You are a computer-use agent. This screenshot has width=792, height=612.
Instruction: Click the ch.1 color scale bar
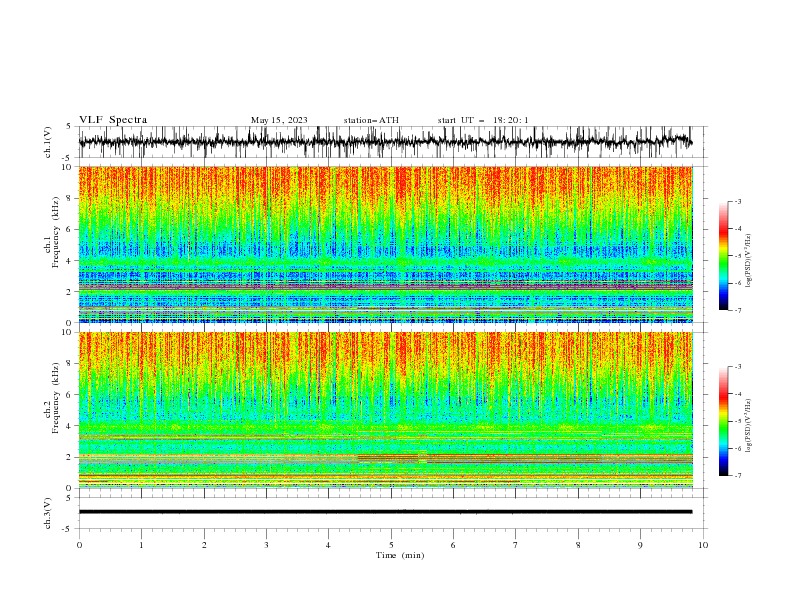(724, 256)
